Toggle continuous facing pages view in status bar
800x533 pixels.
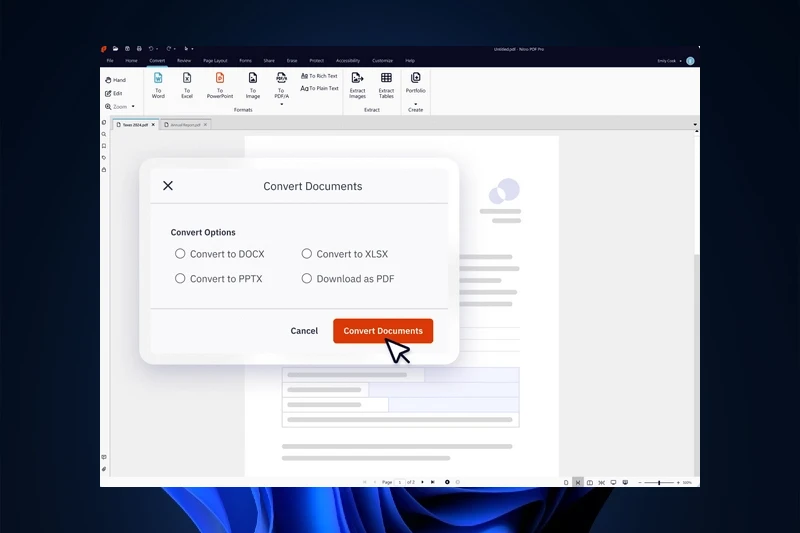coord(602,483)
